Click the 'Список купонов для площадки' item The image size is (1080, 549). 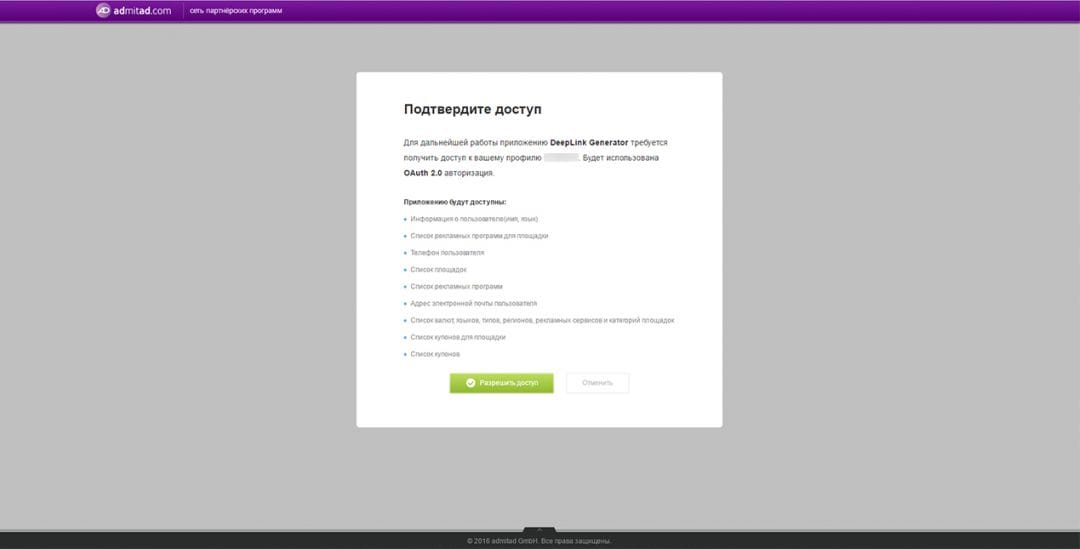(458, 337)
